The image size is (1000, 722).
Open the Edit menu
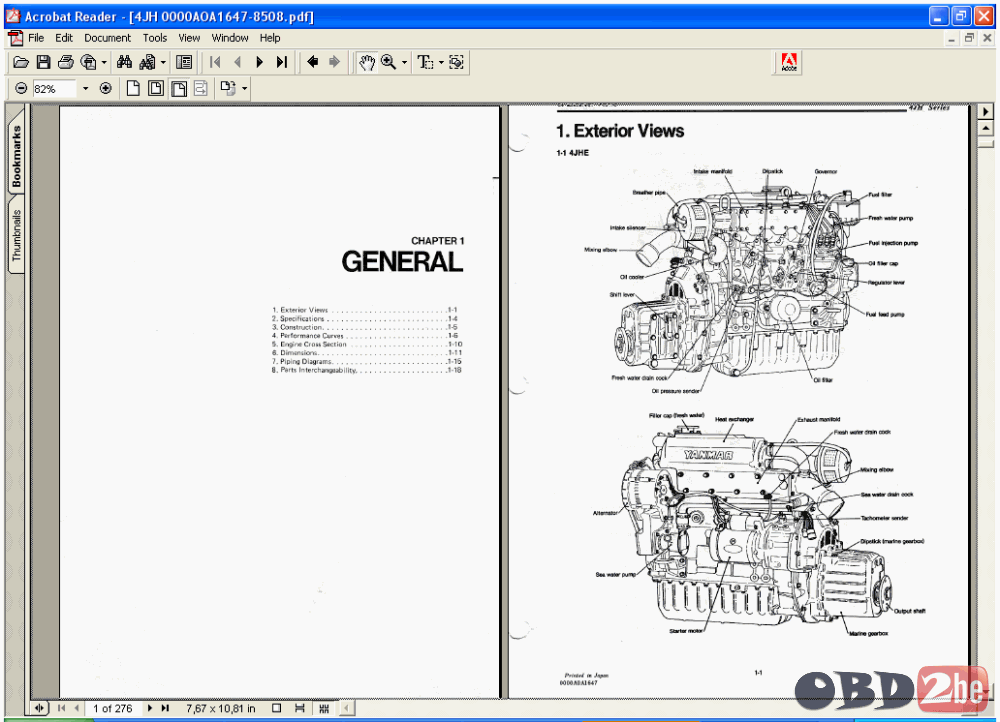64,38
